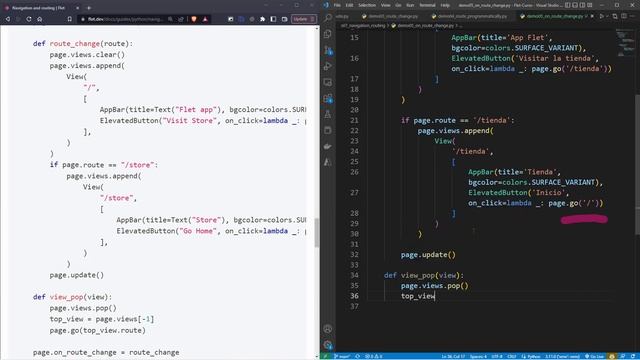Click the errors and warnings count in status bar
Screen dimensions: 640x360
[x=373, y=356]
